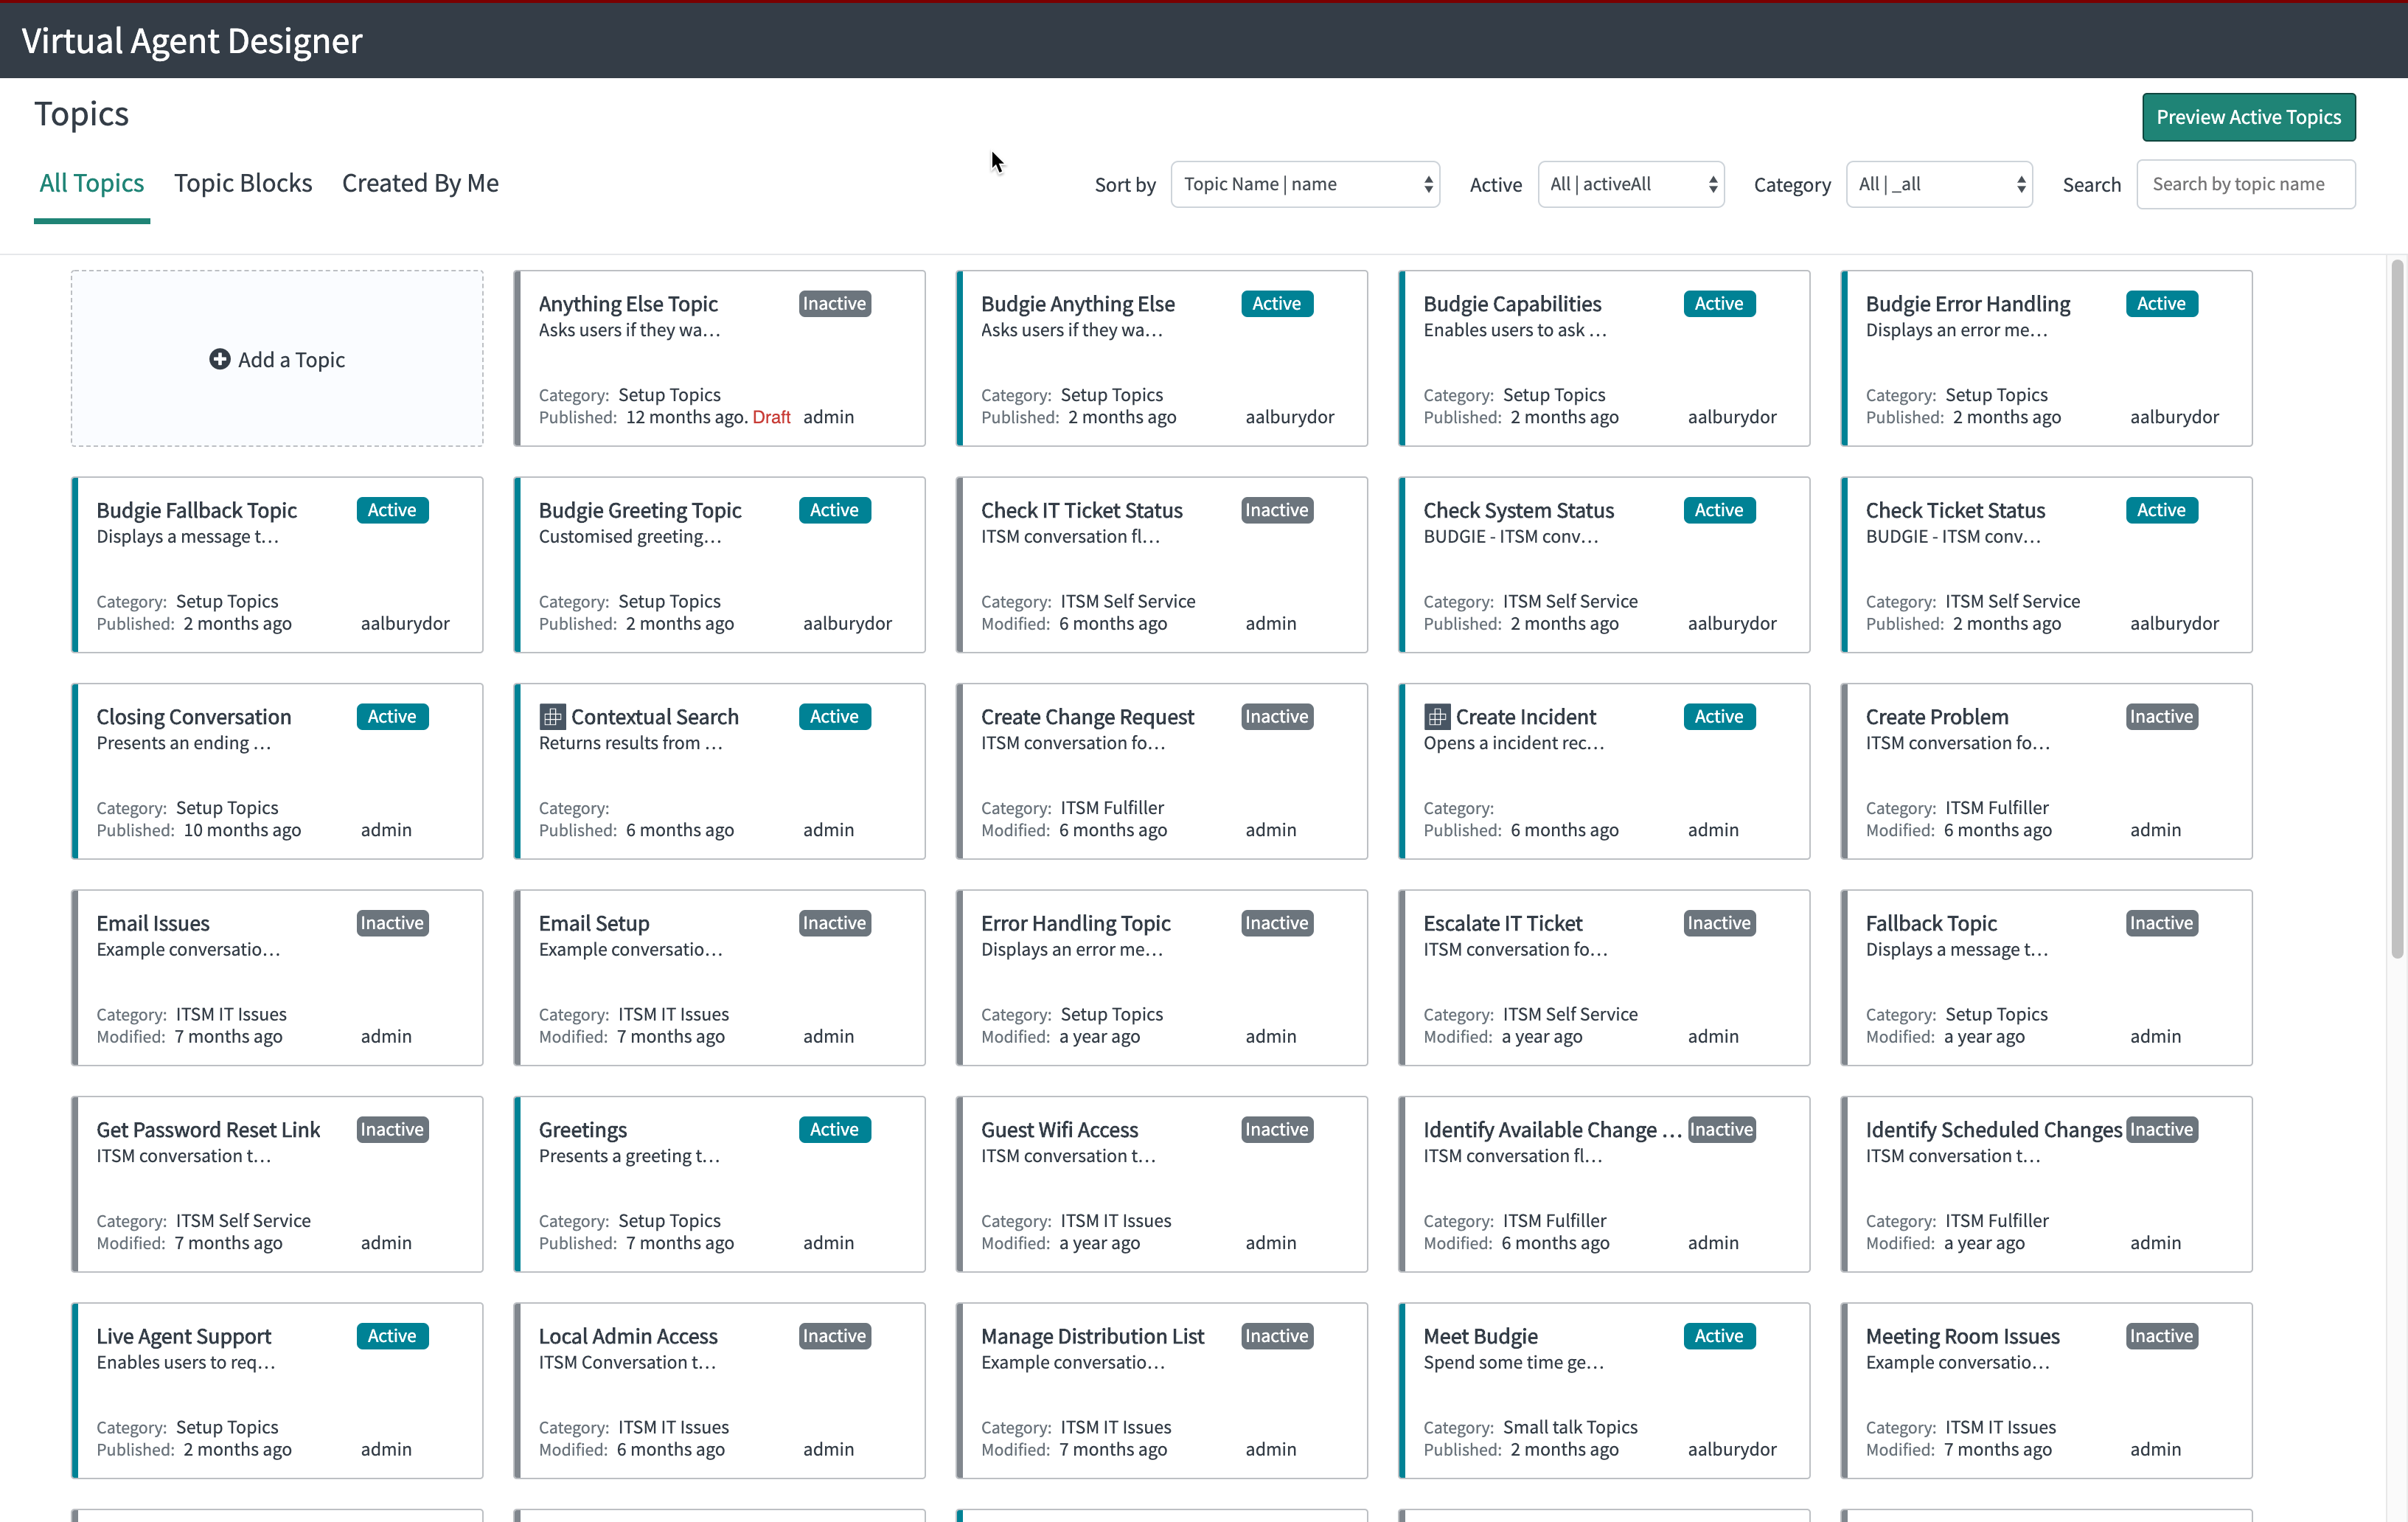Click the Inactive badge on Email Setup
The image size is (2408, 1522).
835,923
